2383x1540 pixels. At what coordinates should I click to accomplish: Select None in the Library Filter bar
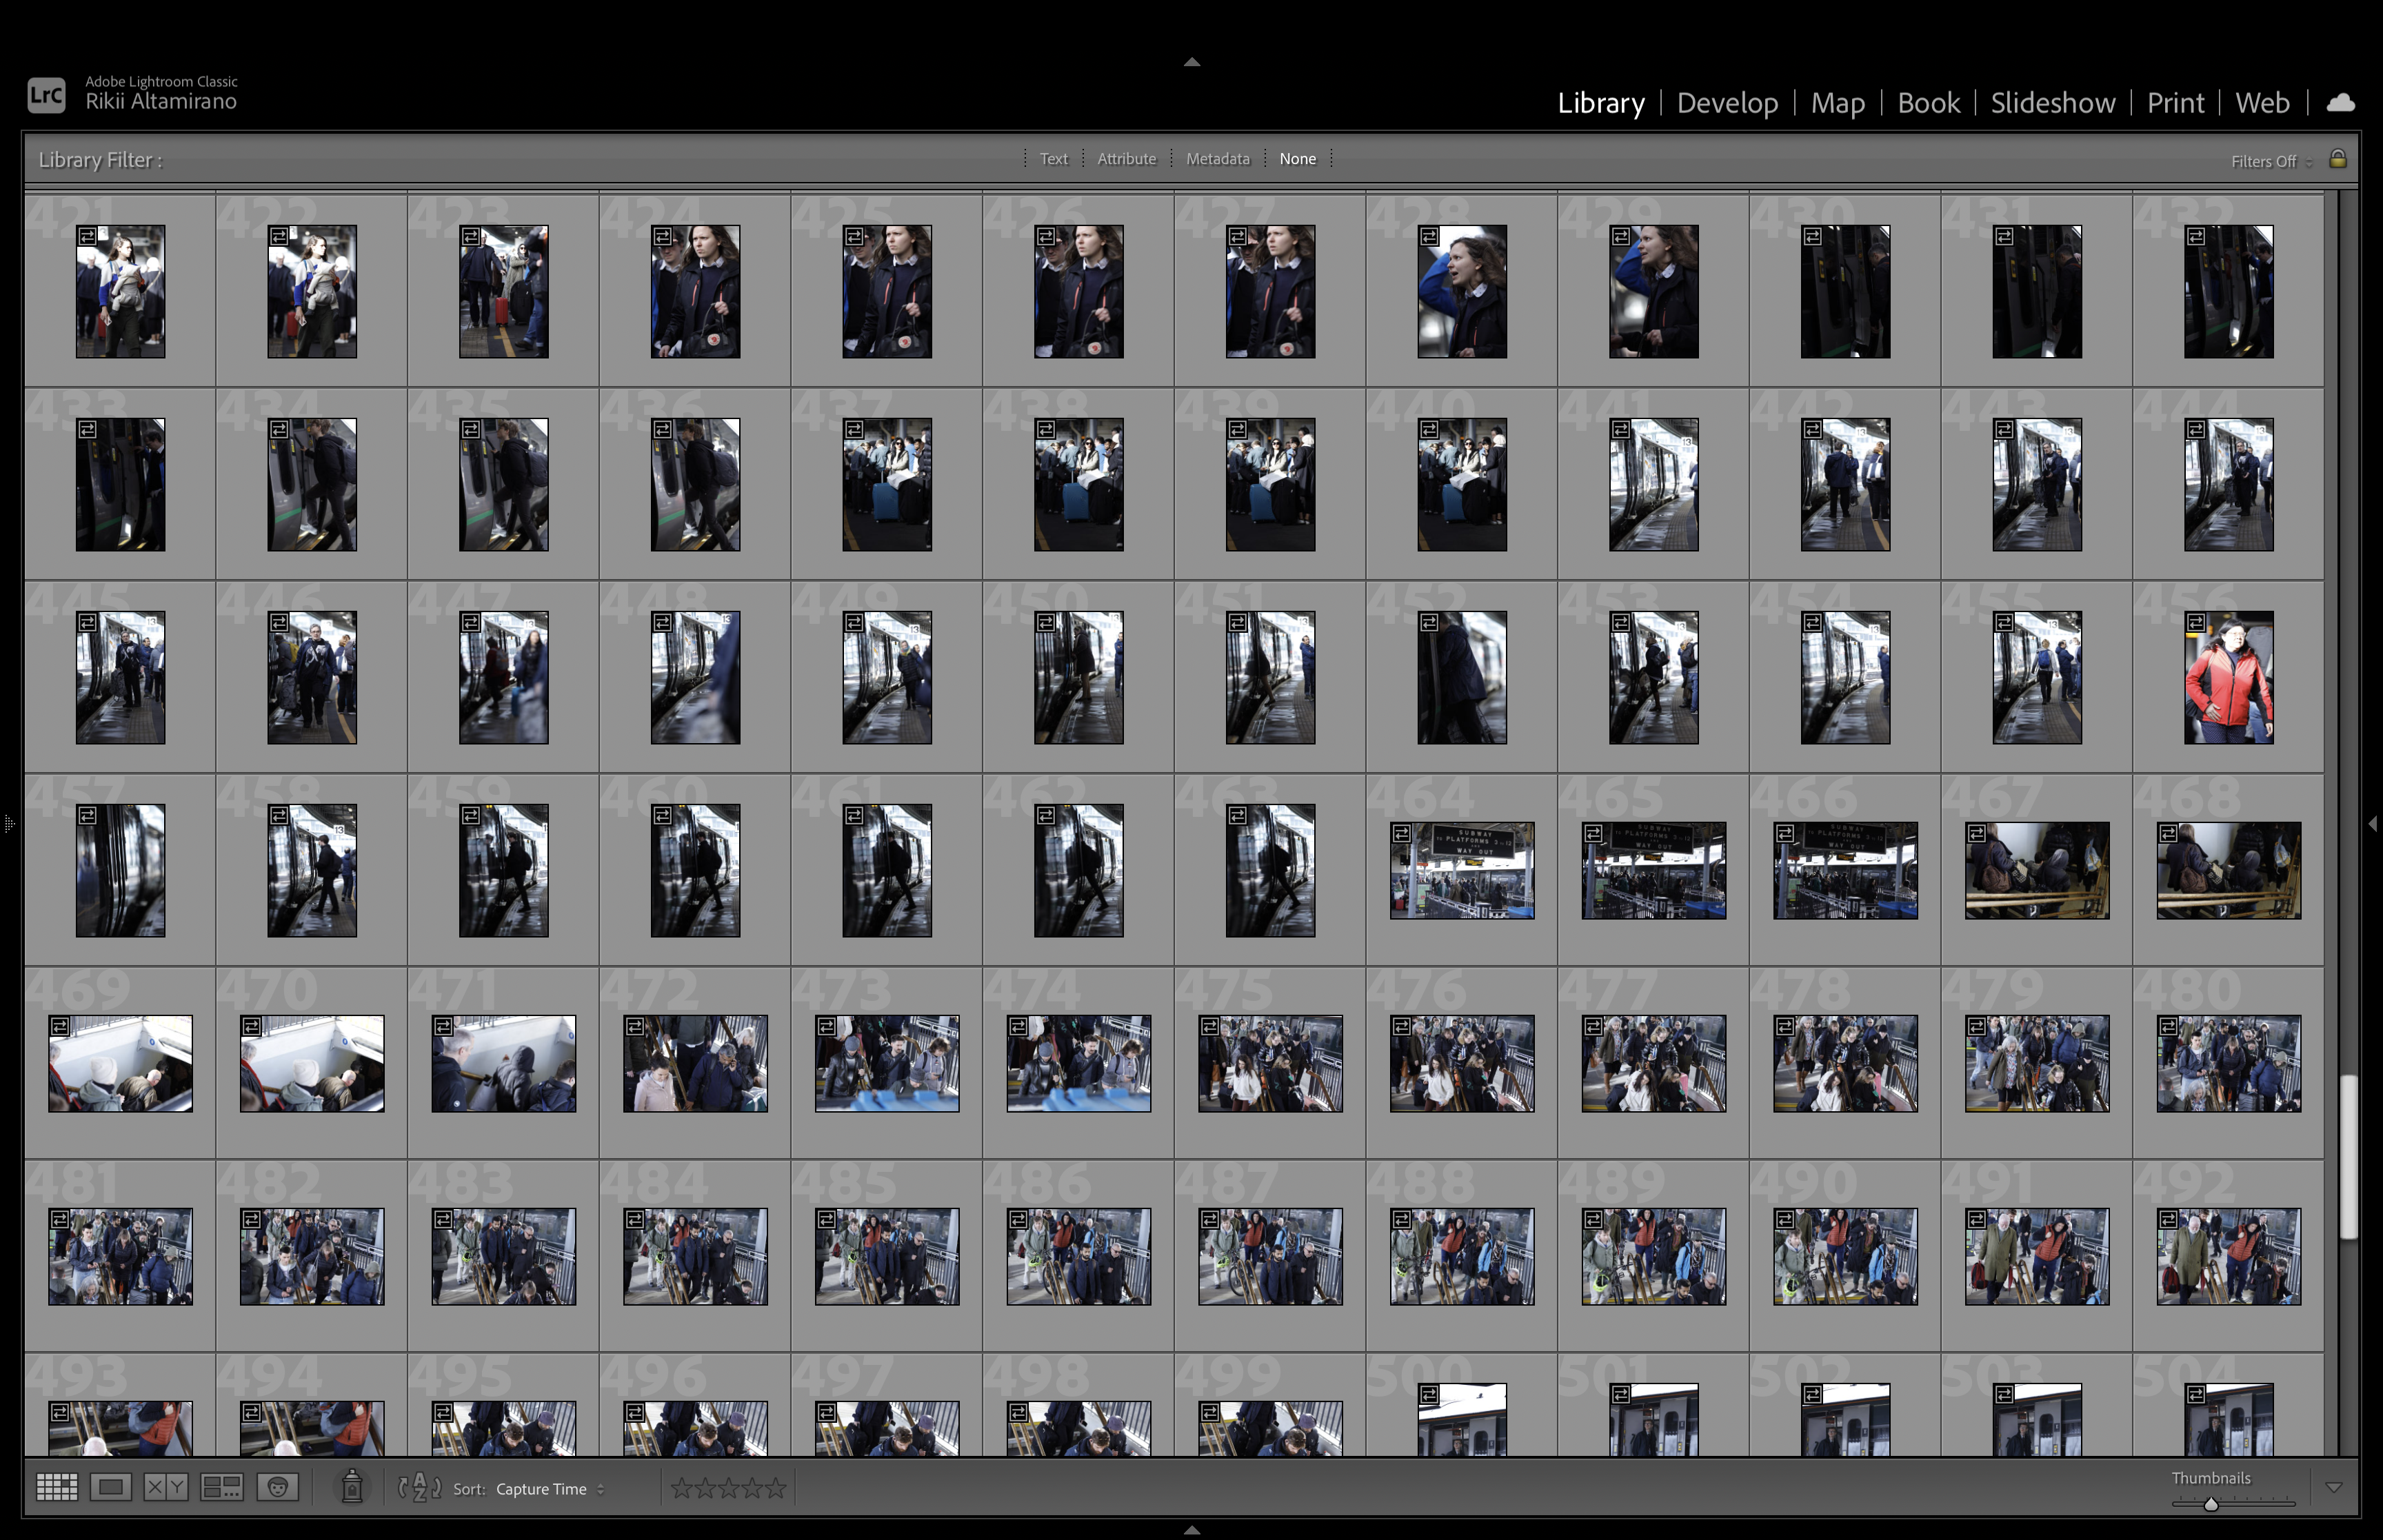pos(1297,159)
